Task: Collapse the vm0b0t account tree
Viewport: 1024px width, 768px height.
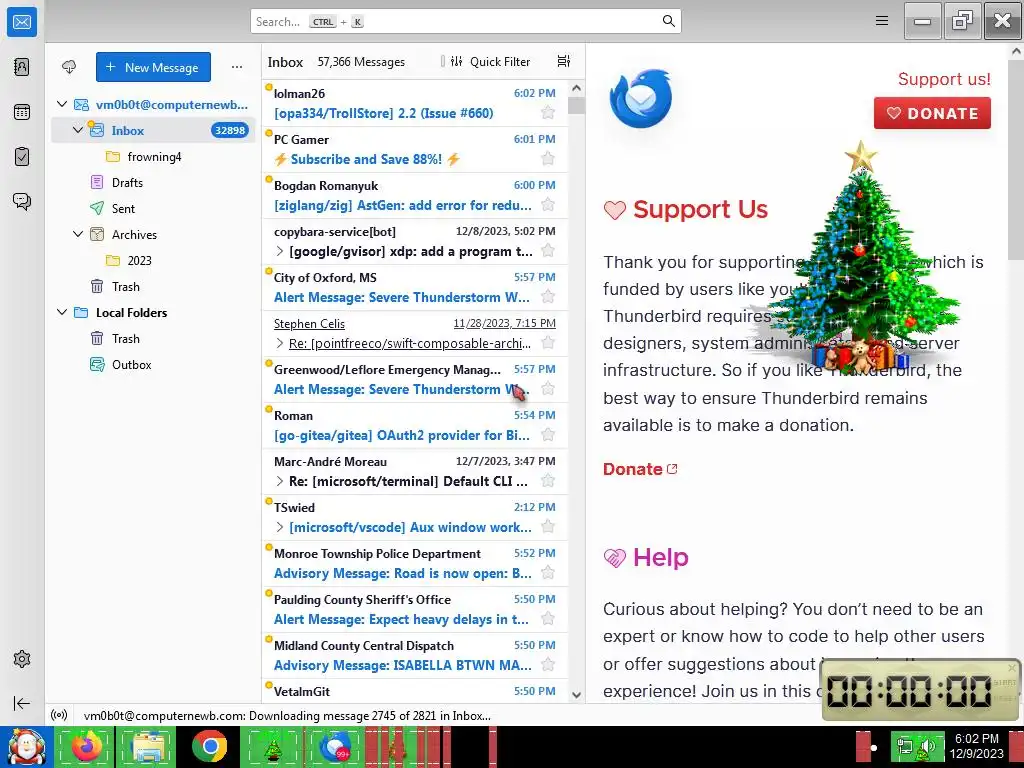Action: coord(62,104)
